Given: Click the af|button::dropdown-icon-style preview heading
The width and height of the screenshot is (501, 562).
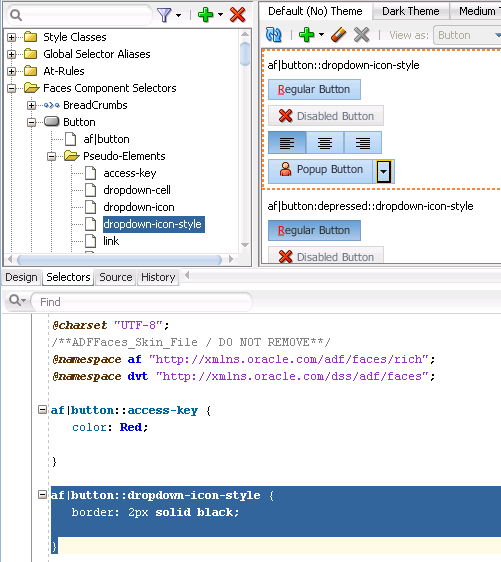Looking at the screenshot, I should point(343,65).
